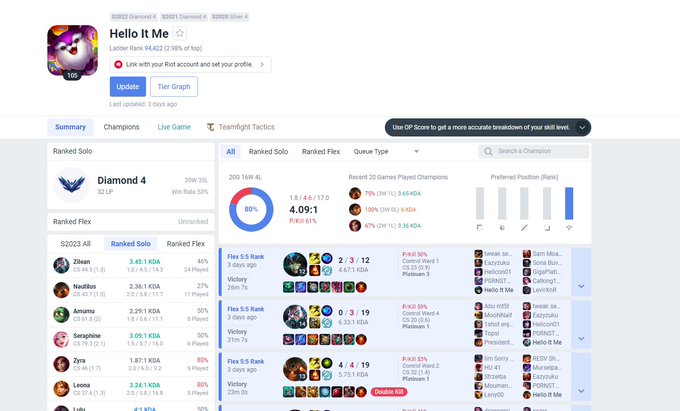Filter matches by Ranked Flex
Image resolution: width=680 pixels, height=411 pixels.
coord(321,151)
